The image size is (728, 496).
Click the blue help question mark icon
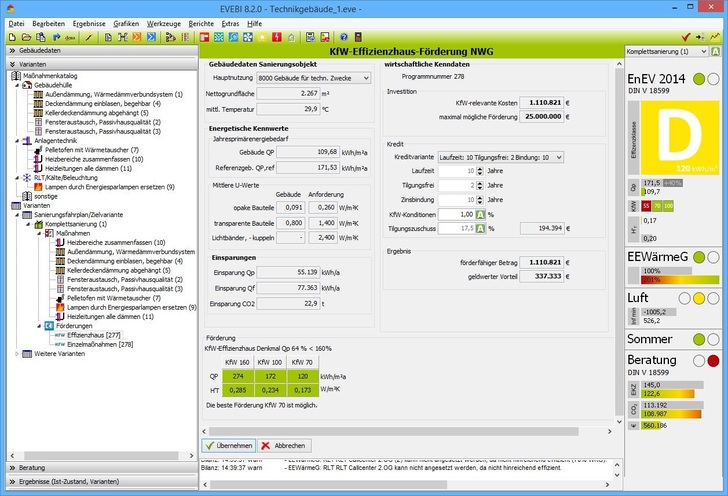pos(343,36)
